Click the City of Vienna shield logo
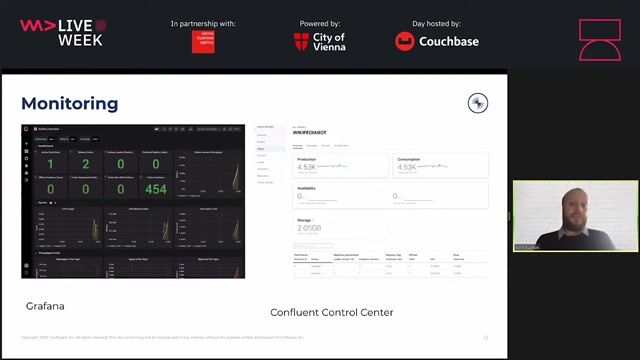The height and width of the screenshot is (360, 640). (301, 42)
